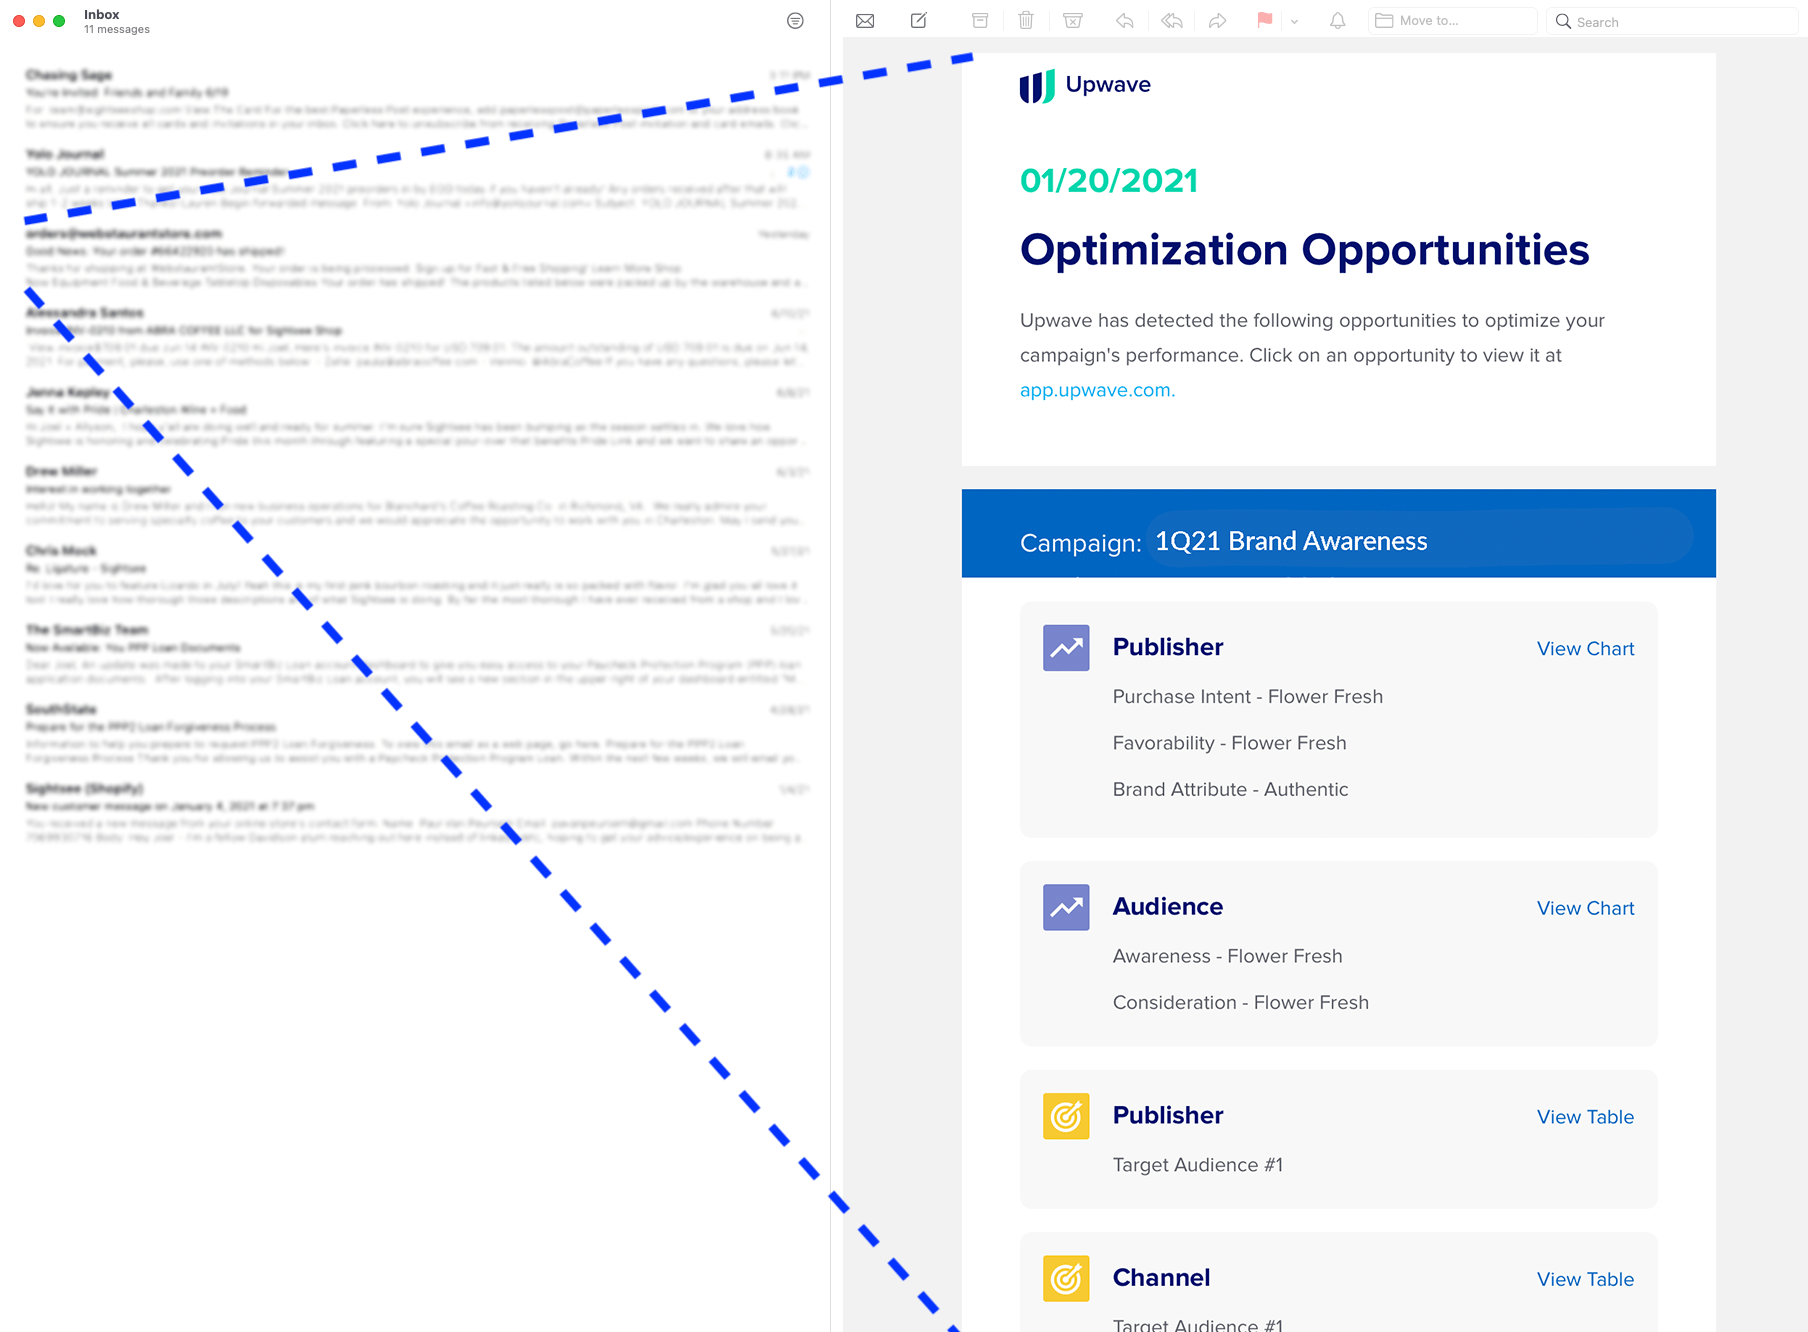The width and height of the screenshot is (1808, 1332).
Task: Click the 01/20/2021 date
Action: (1109, 181)
